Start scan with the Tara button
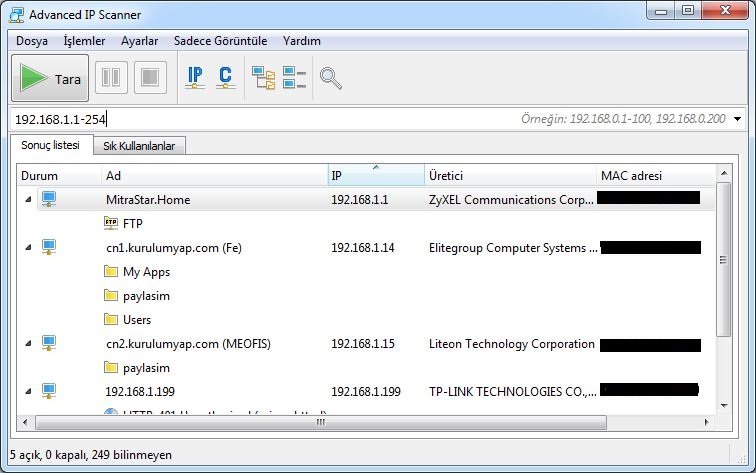Screen dimensions: 756x473 tap(50, 78)
